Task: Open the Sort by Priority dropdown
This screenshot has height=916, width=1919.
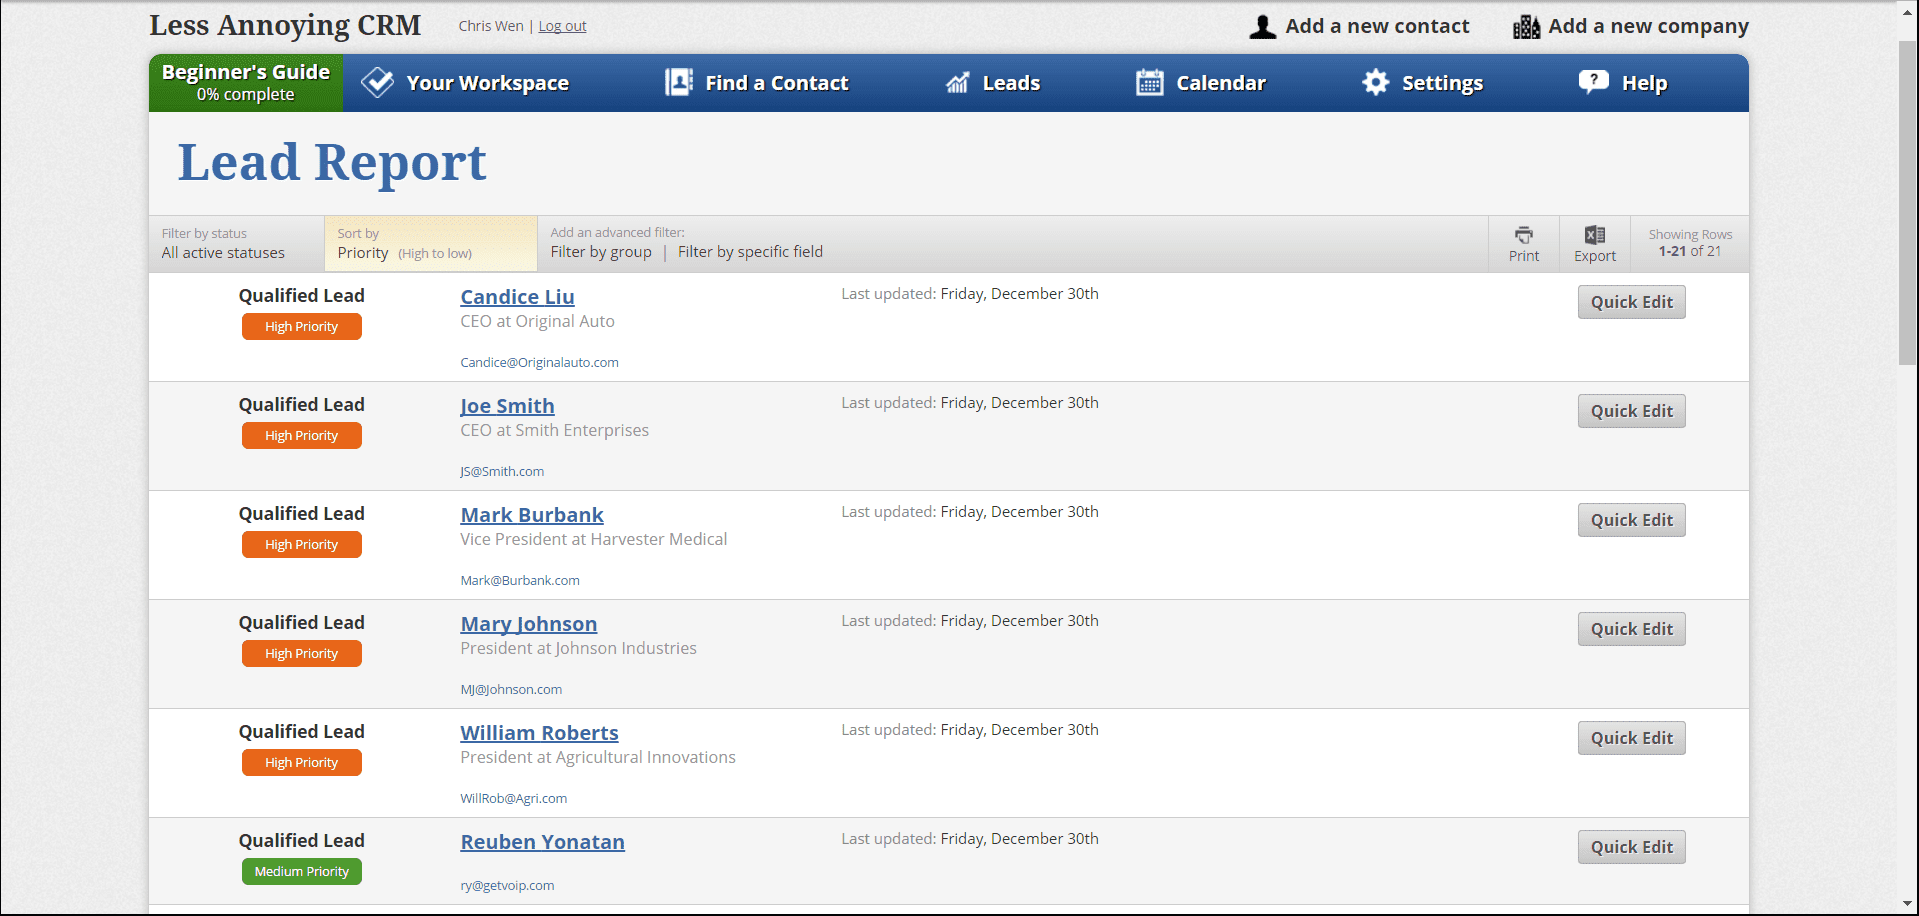Action: pos(431,244)
